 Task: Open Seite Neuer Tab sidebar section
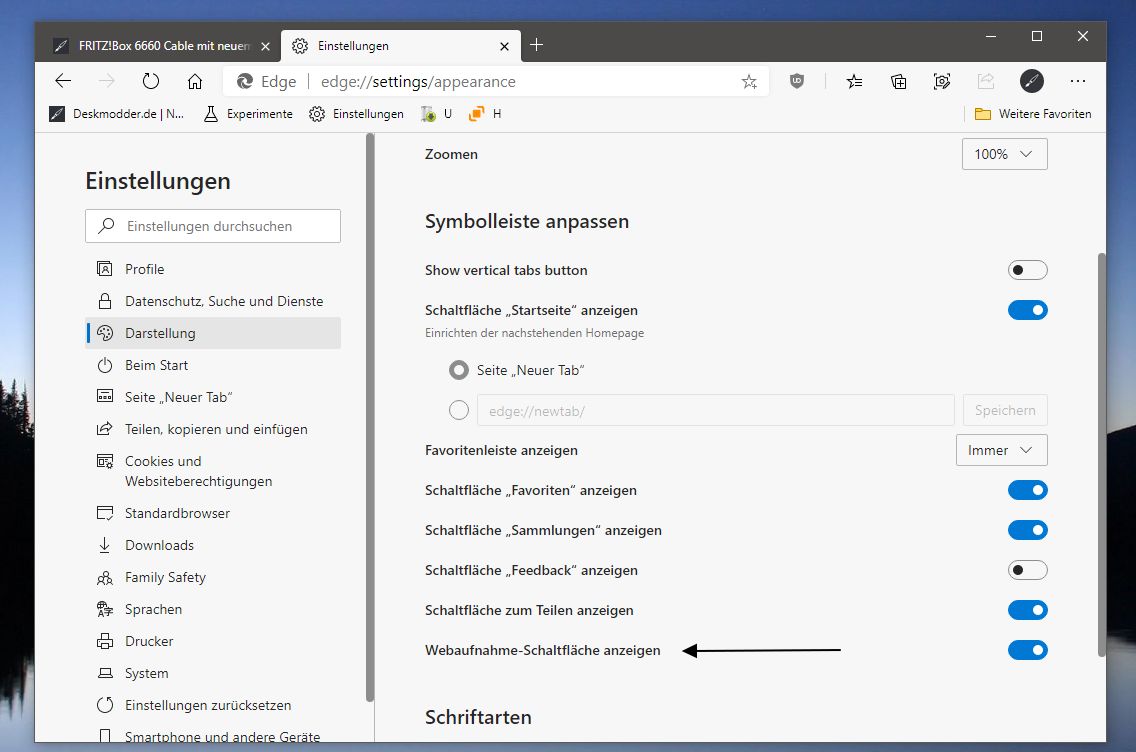pos(213,397)
